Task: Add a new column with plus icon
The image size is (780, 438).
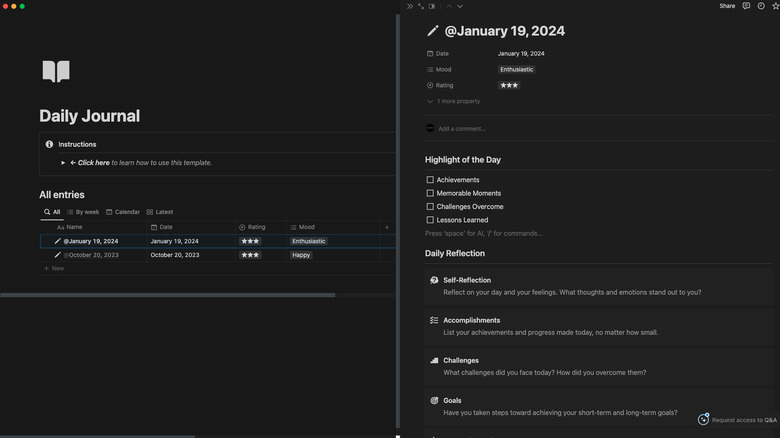Action: click(387, 227)
